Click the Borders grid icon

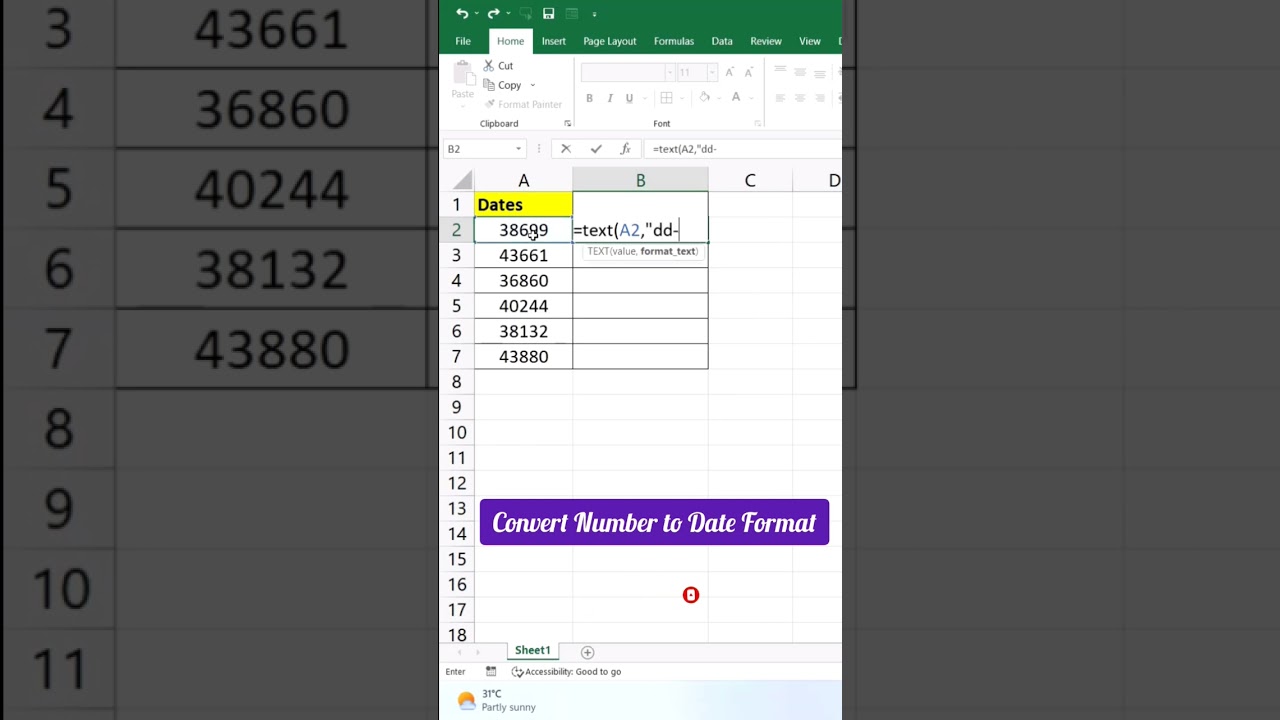(666, 98)
